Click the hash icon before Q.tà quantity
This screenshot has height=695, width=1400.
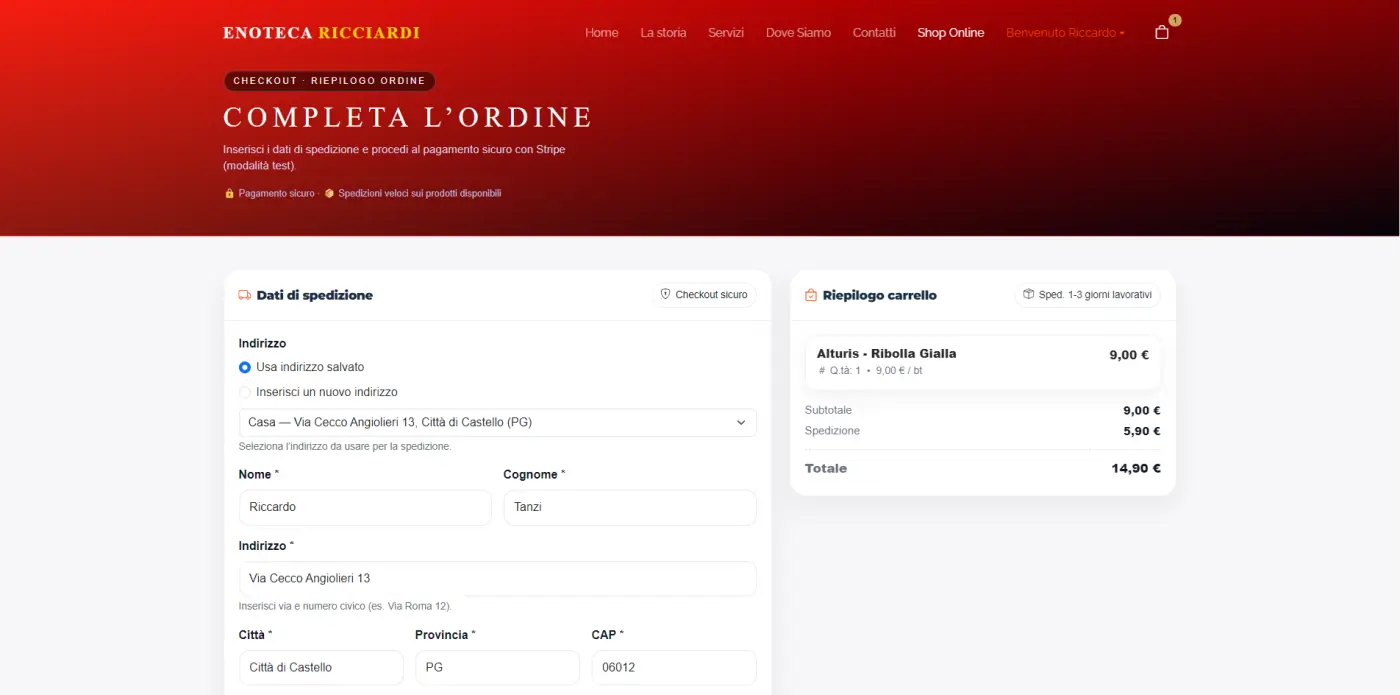click(x=821, y=369)
